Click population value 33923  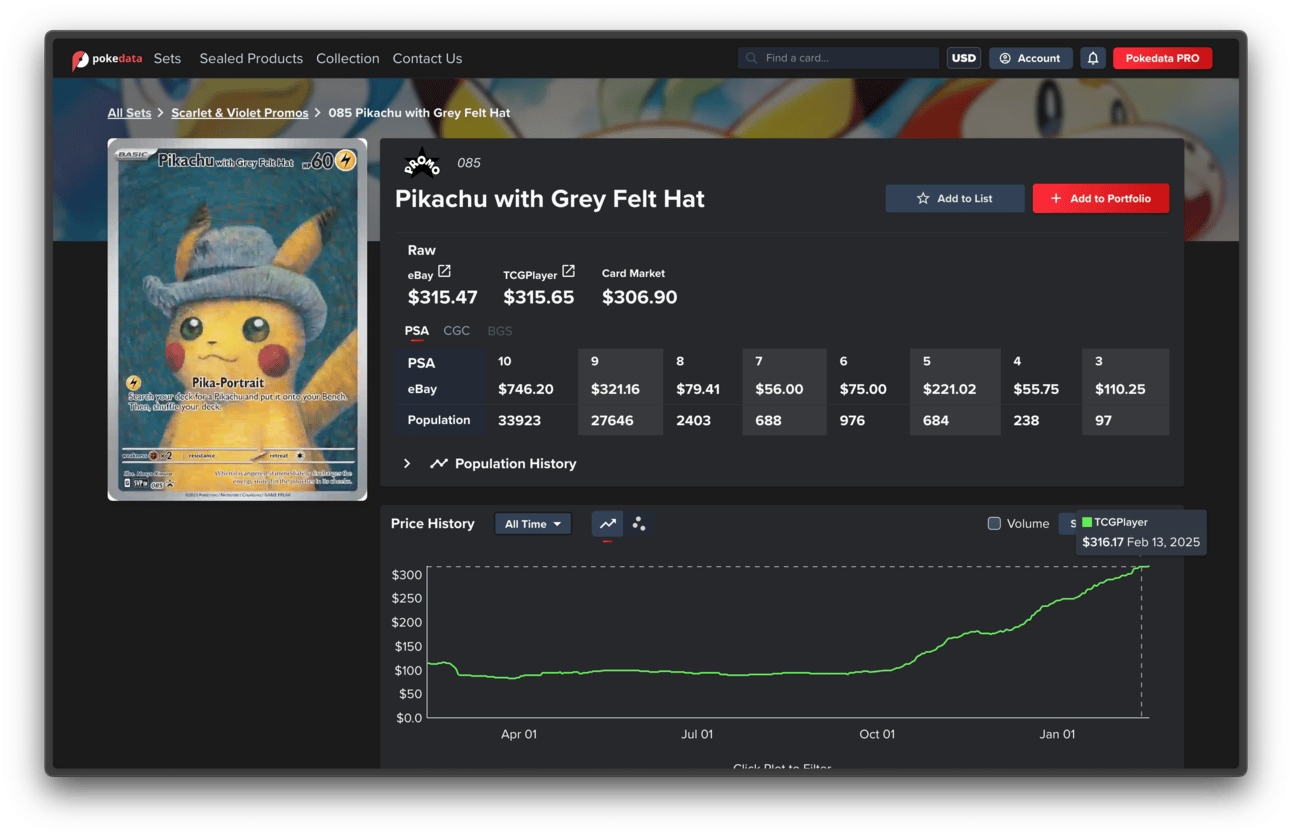519,421
